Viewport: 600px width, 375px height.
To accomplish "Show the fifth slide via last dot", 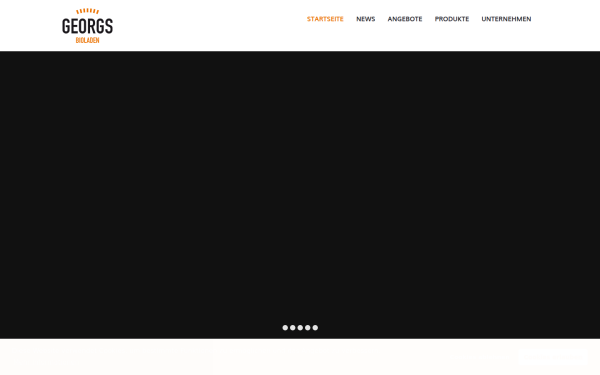I will (x=315, y=328).
